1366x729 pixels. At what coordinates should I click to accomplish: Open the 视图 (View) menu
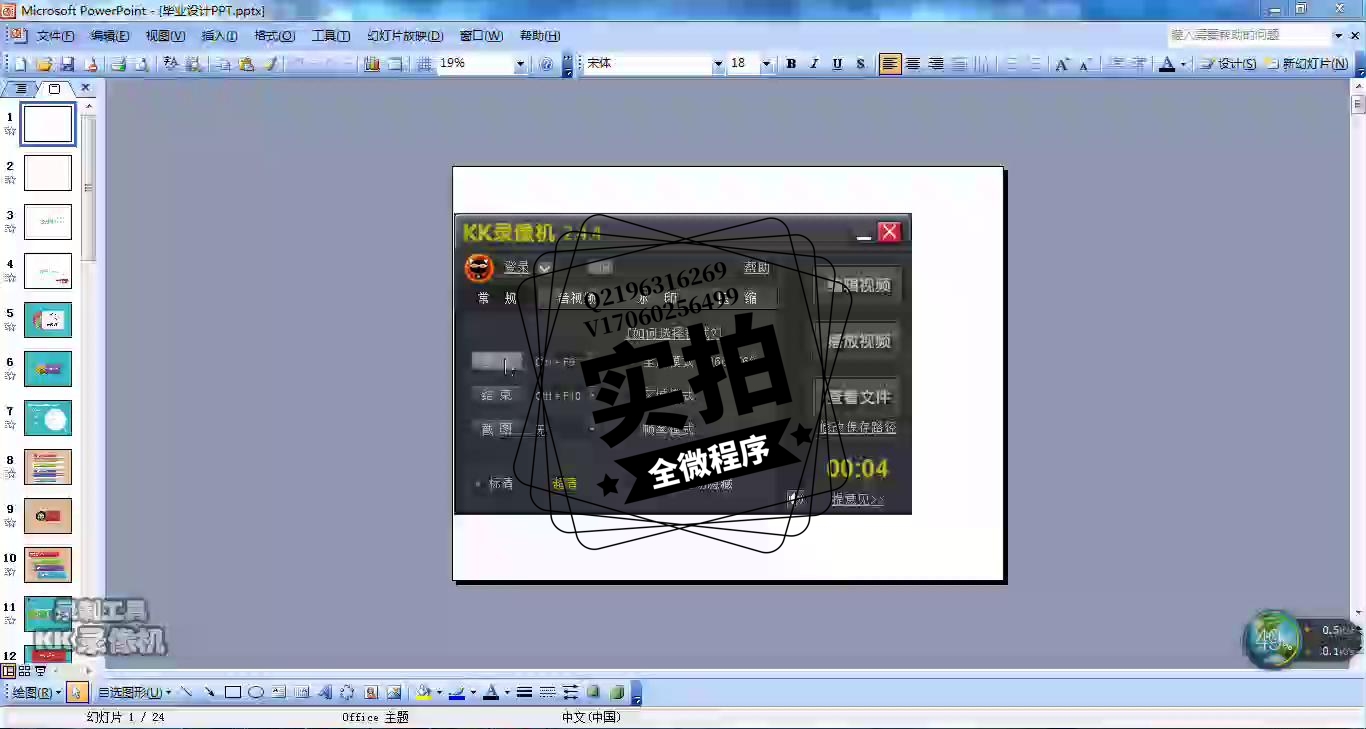click(165, 36)
